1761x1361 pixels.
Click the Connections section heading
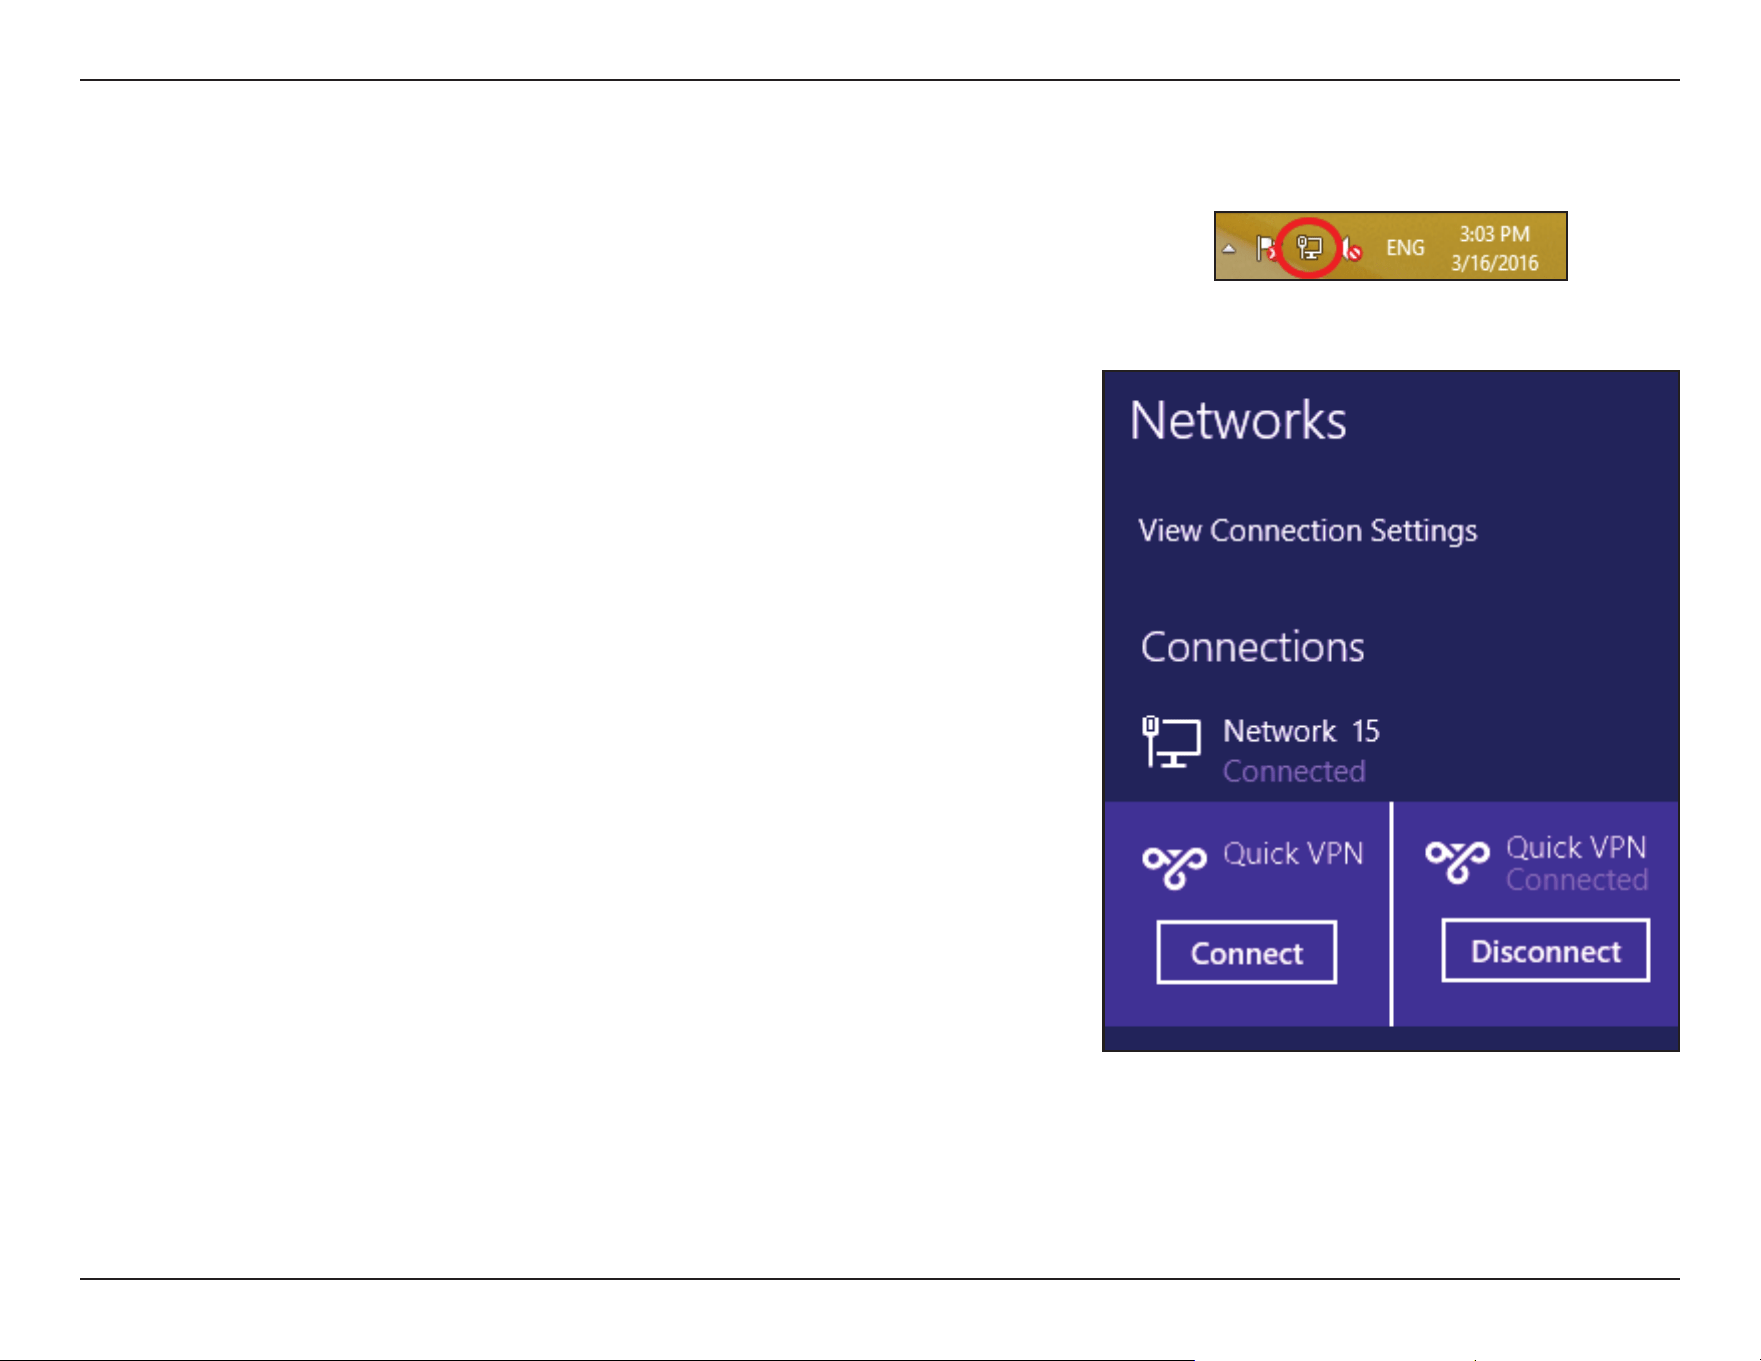coord(1252,647)
